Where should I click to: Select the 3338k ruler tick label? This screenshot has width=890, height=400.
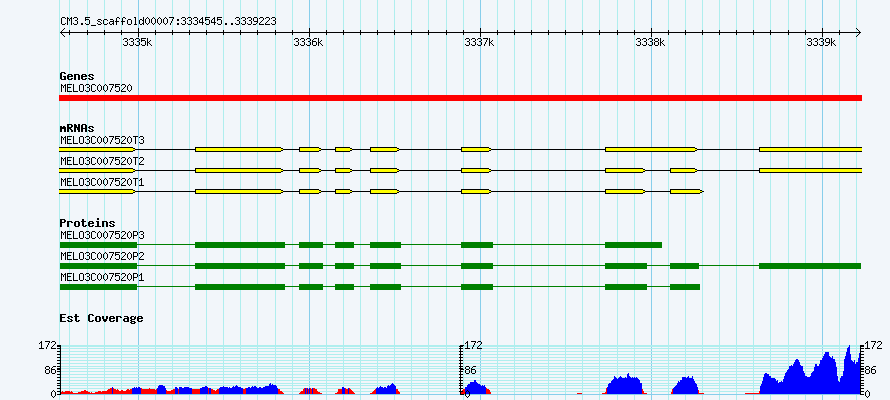click(650, 43)
